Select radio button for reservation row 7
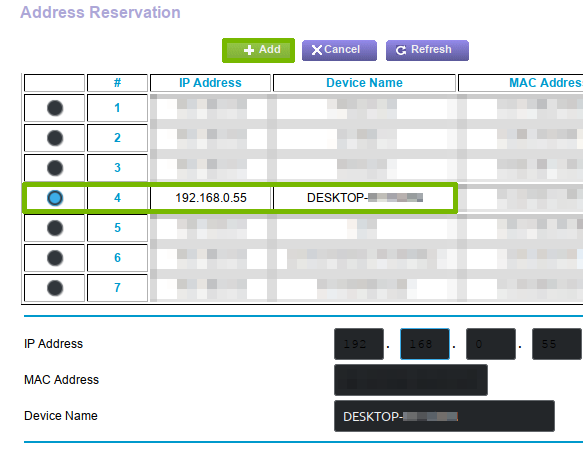The height and width of the screenshot is (457, 583). (x=55, y=288)
